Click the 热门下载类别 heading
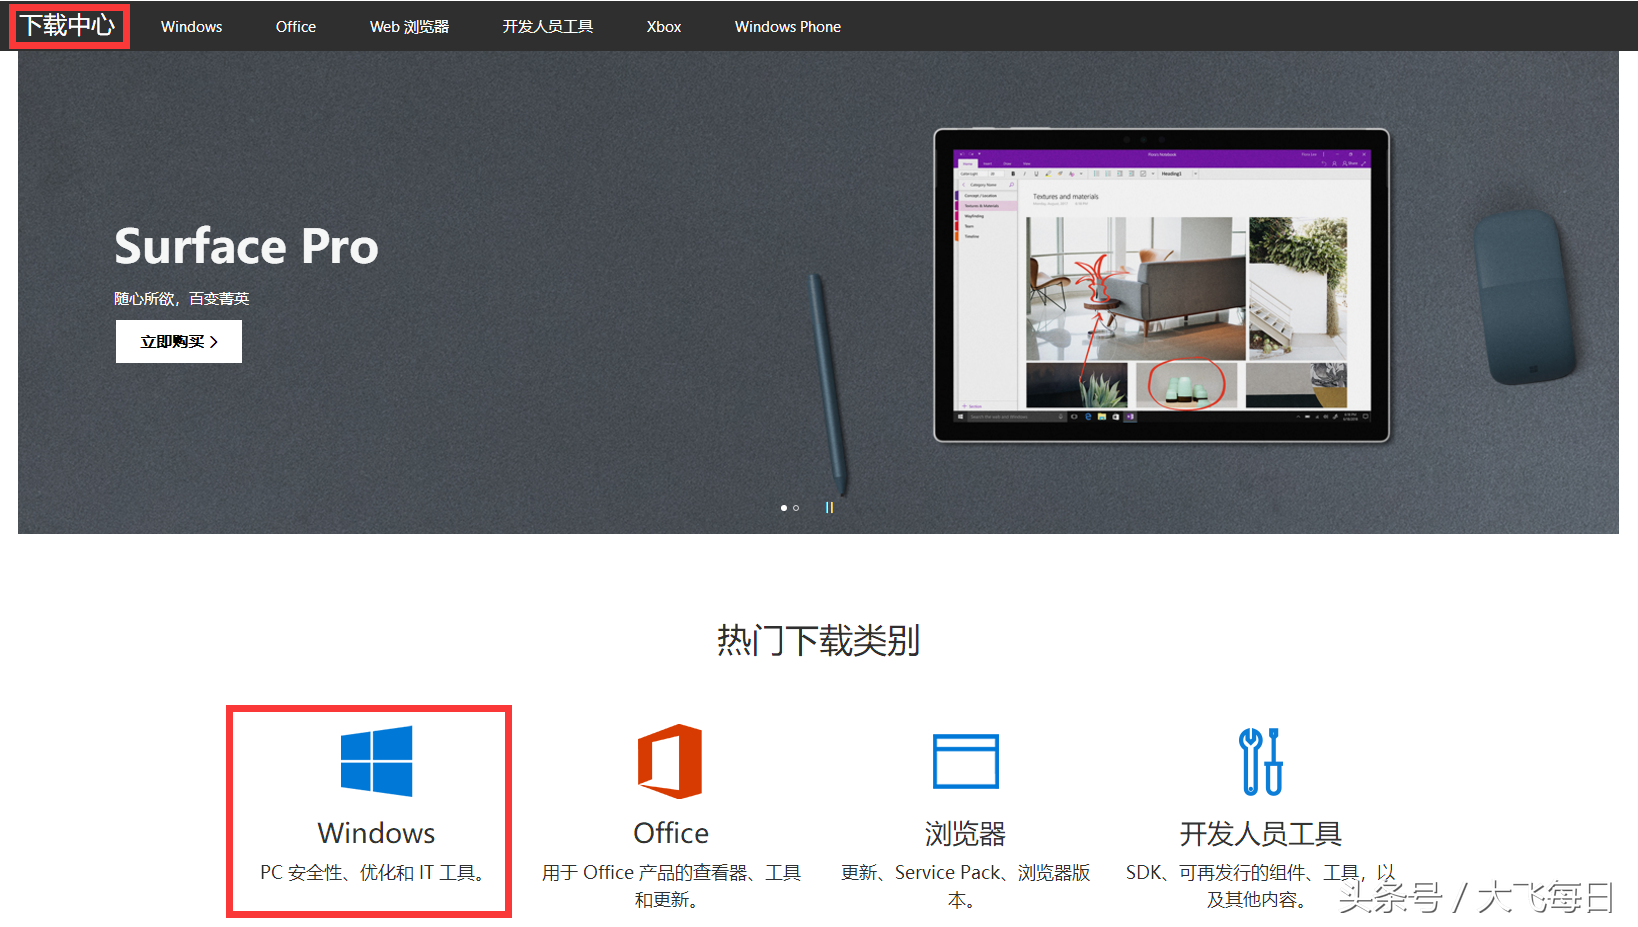Screen dimensions: 1638x927 pos(818,640)
